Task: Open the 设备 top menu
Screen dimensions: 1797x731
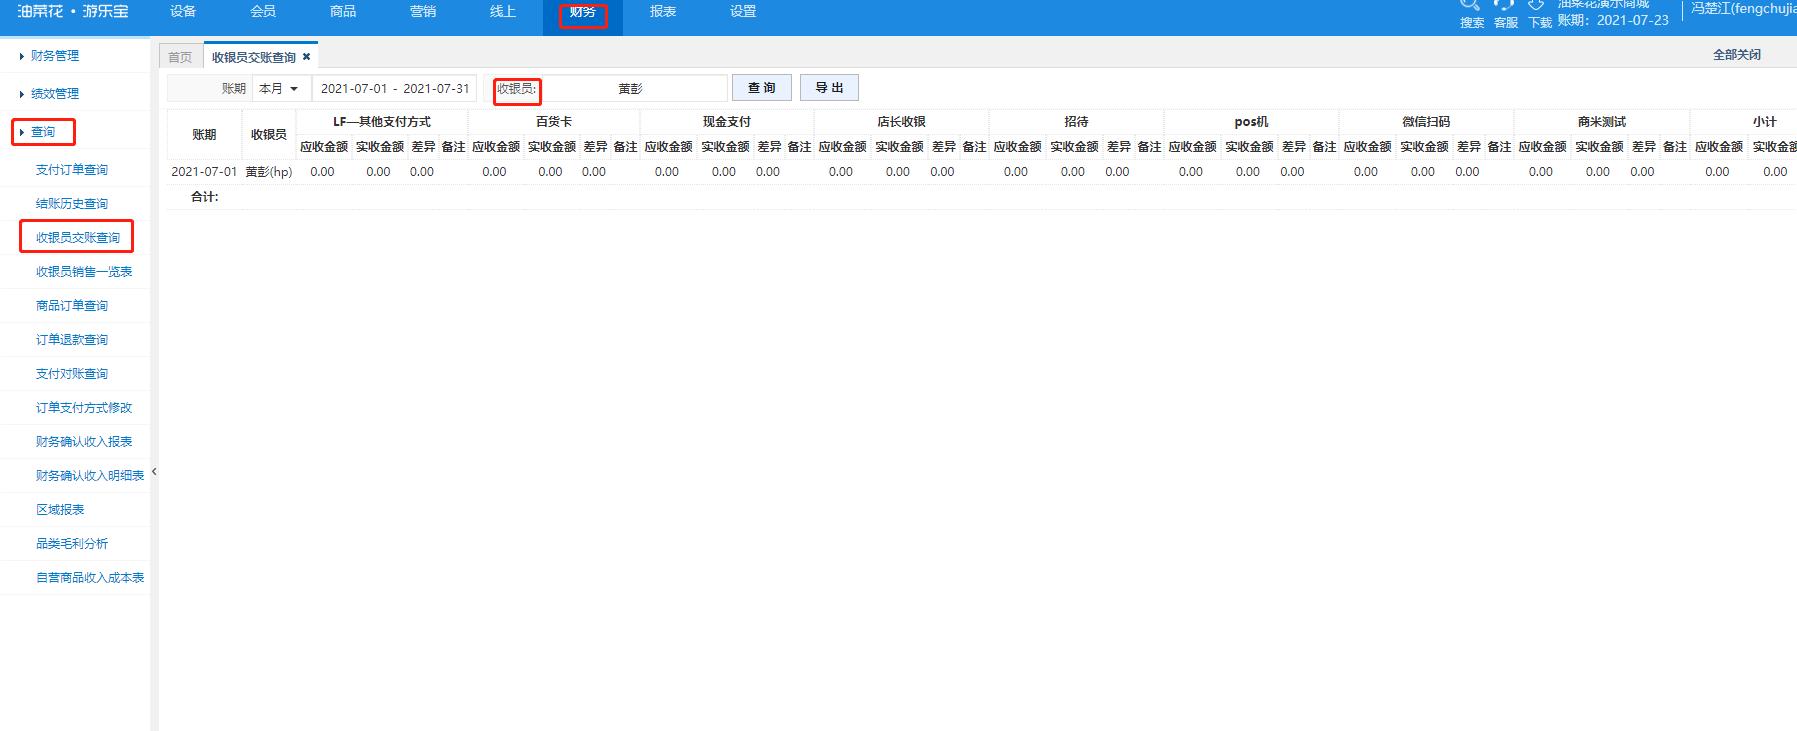Action: [183, 12]
